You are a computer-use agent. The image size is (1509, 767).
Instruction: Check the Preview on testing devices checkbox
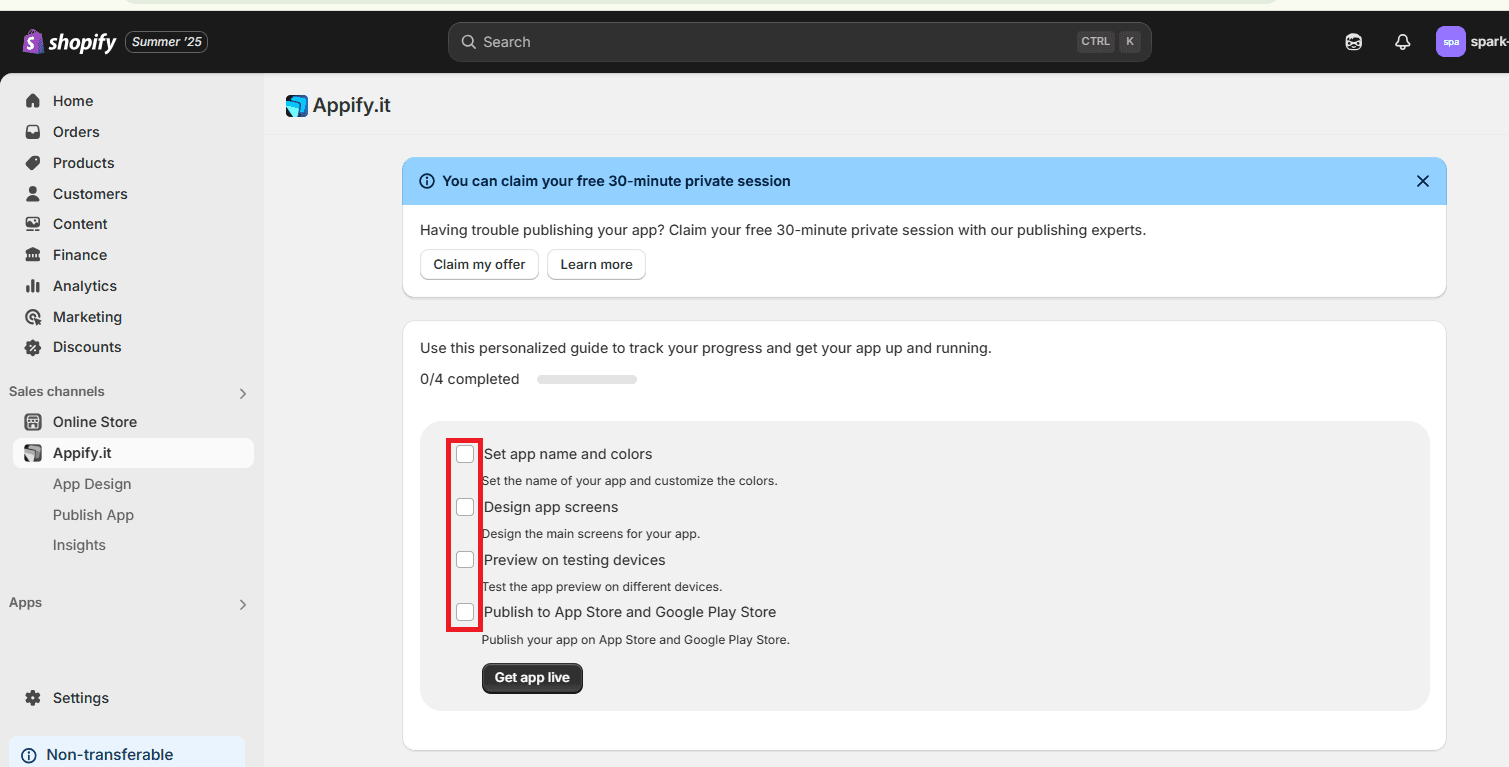coord(465,560)
